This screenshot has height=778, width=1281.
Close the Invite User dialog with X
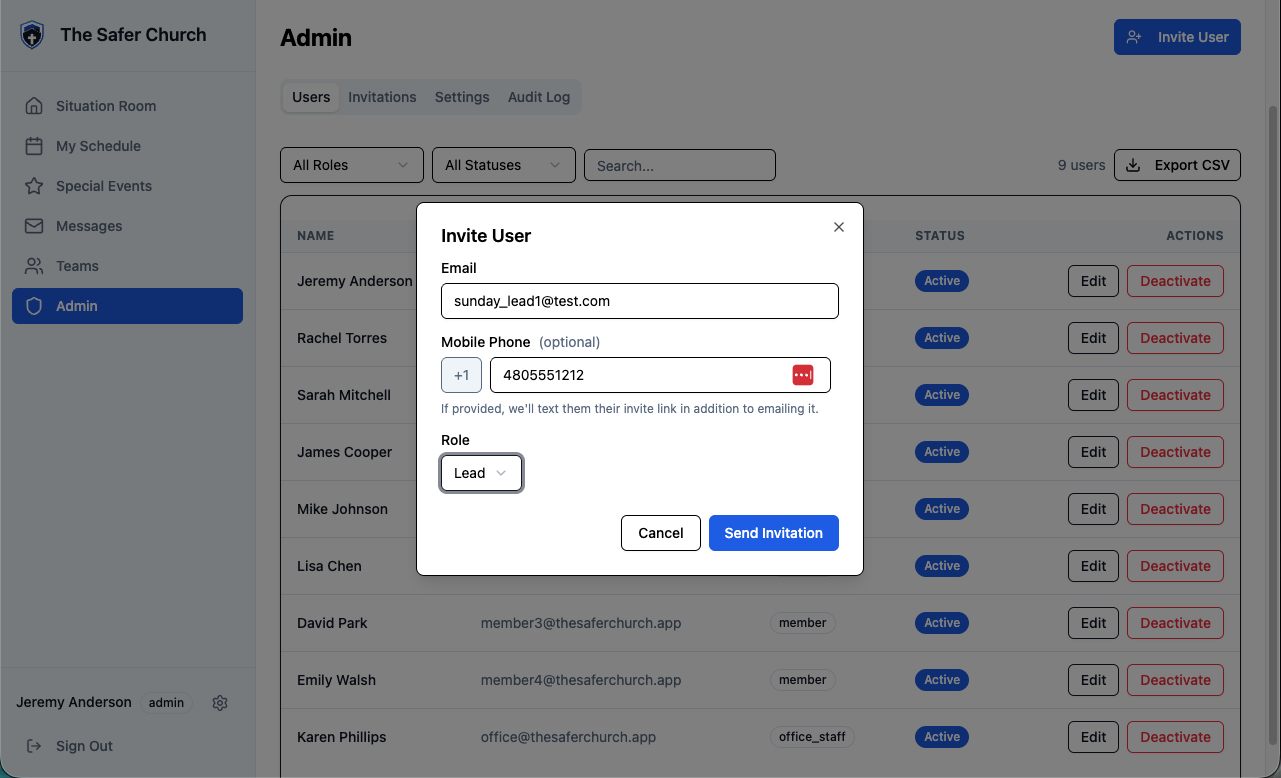[839, 227]
